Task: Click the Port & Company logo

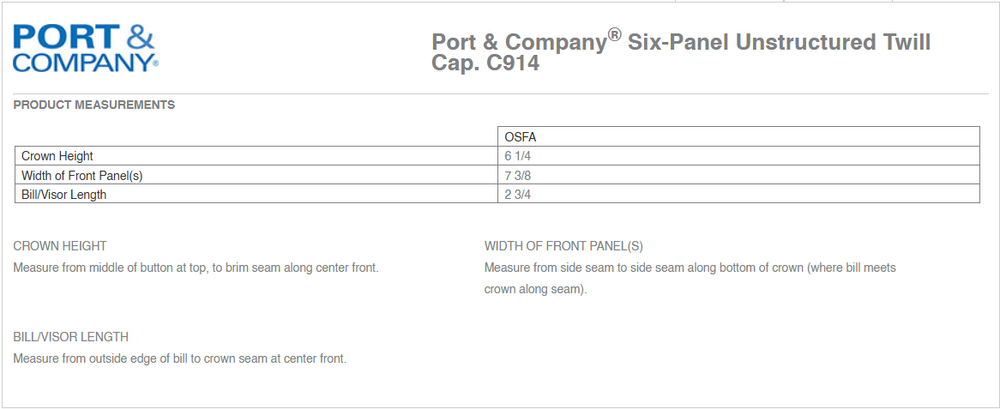Action: coord(84,48)
